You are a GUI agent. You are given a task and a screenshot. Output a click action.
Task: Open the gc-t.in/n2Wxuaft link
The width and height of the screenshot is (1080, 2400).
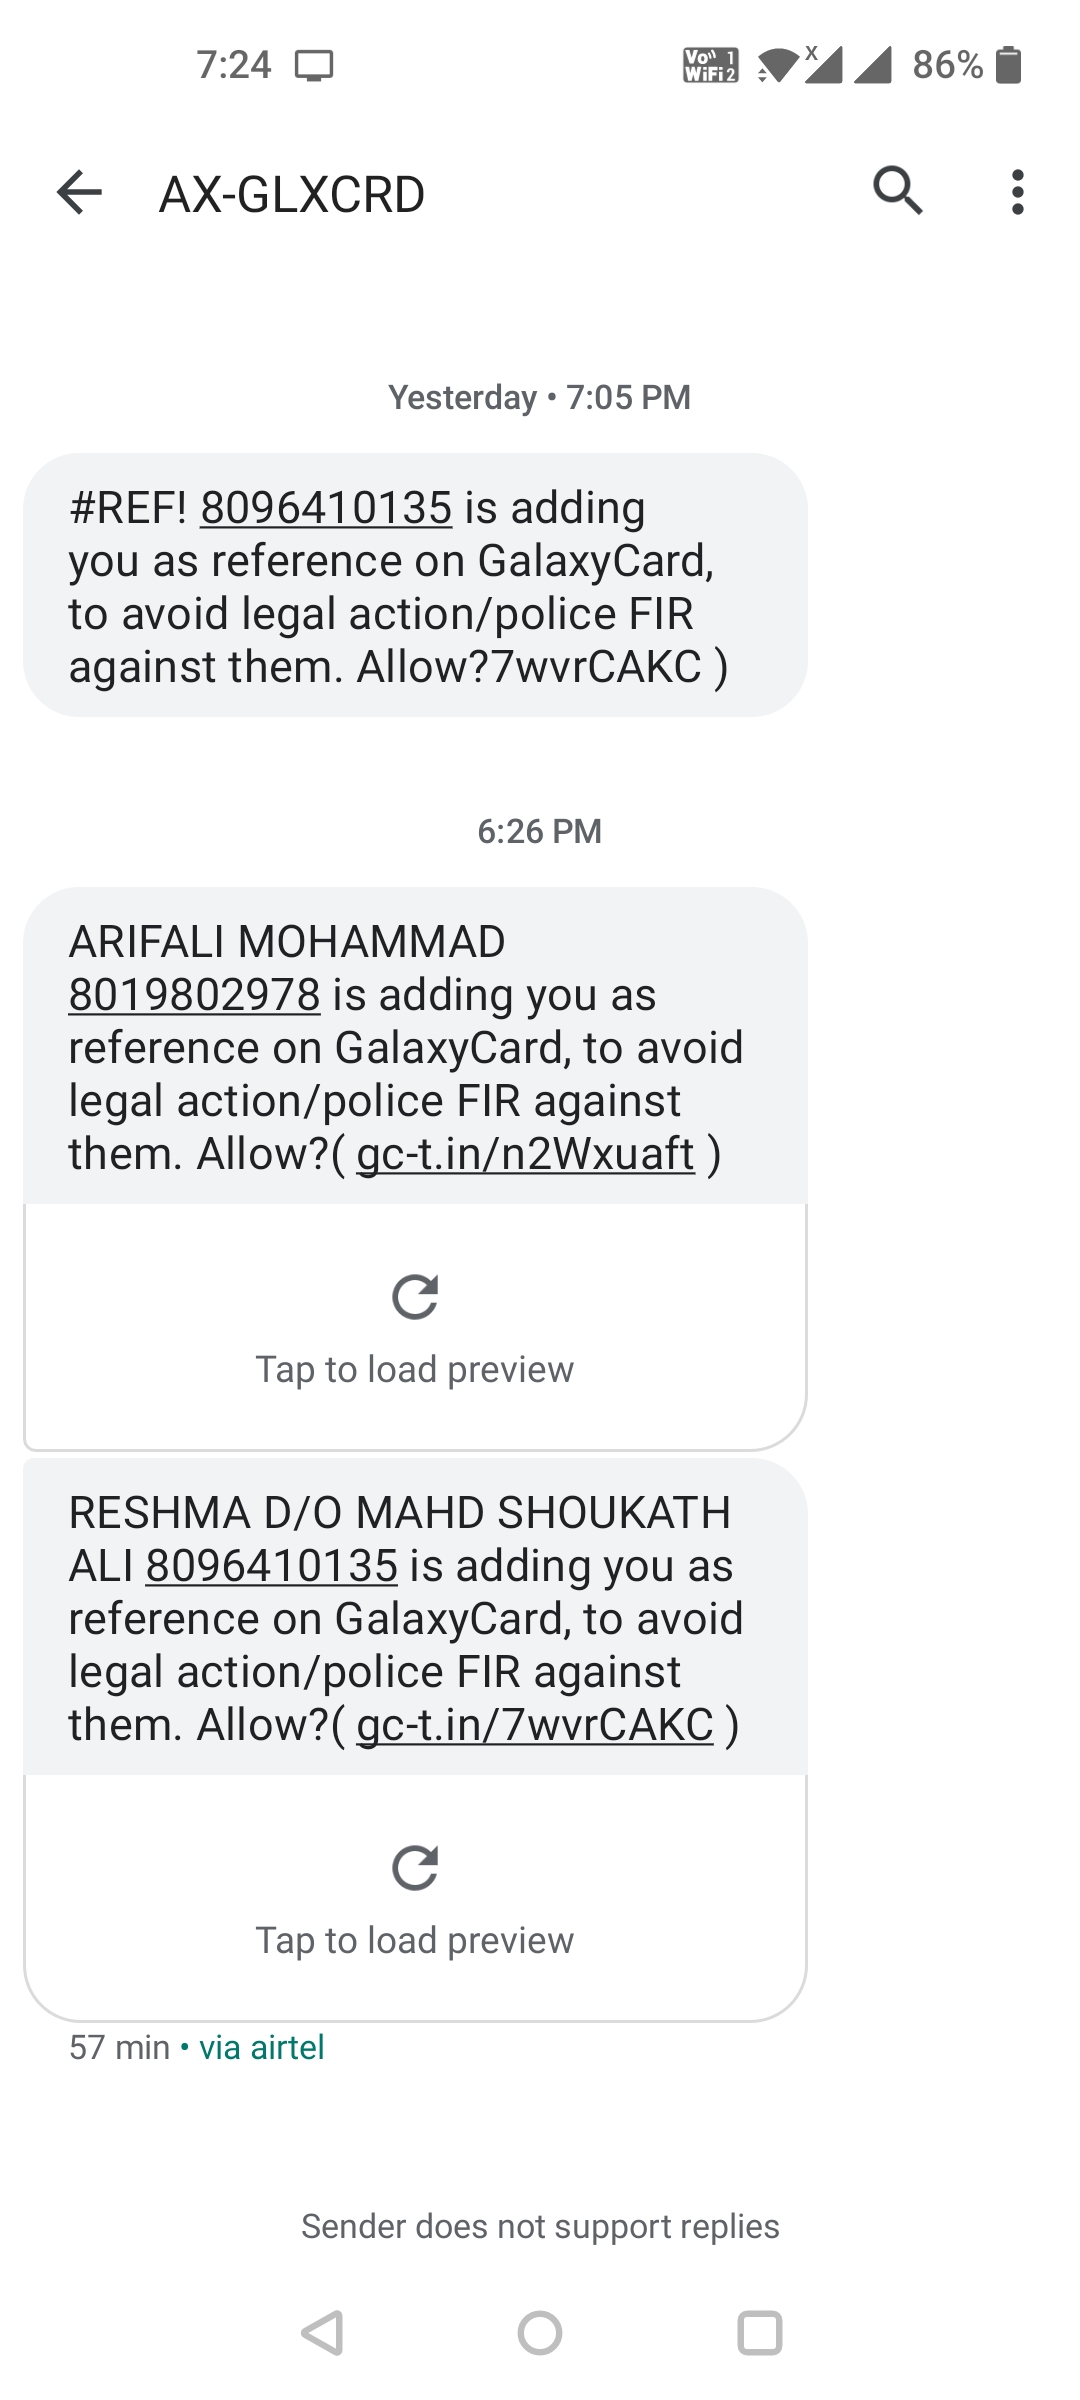coord(525,1154)
